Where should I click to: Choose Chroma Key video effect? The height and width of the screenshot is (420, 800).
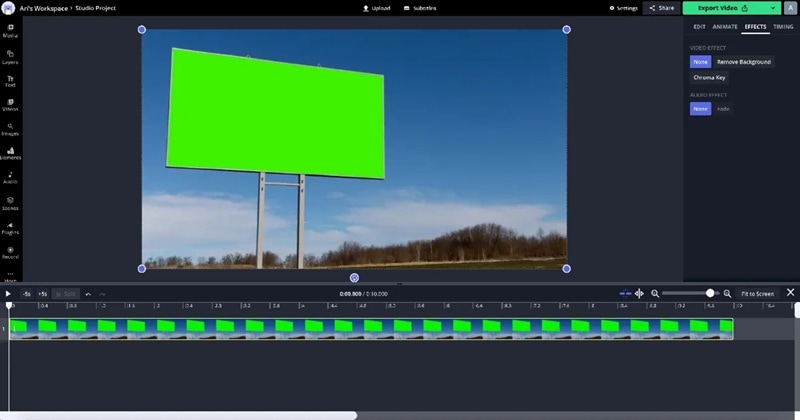click(x=709, y=78)
